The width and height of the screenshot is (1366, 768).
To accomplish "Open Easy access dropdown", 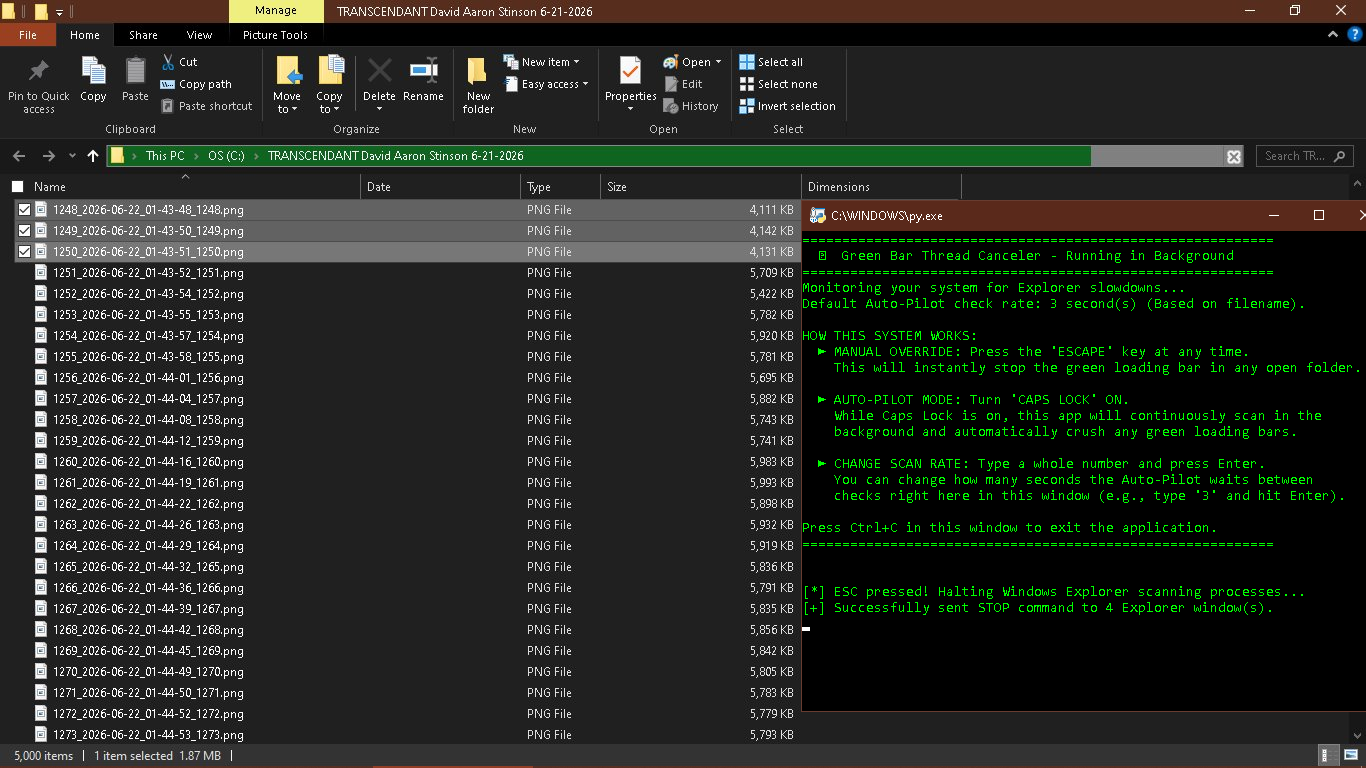I will (546, 84).
